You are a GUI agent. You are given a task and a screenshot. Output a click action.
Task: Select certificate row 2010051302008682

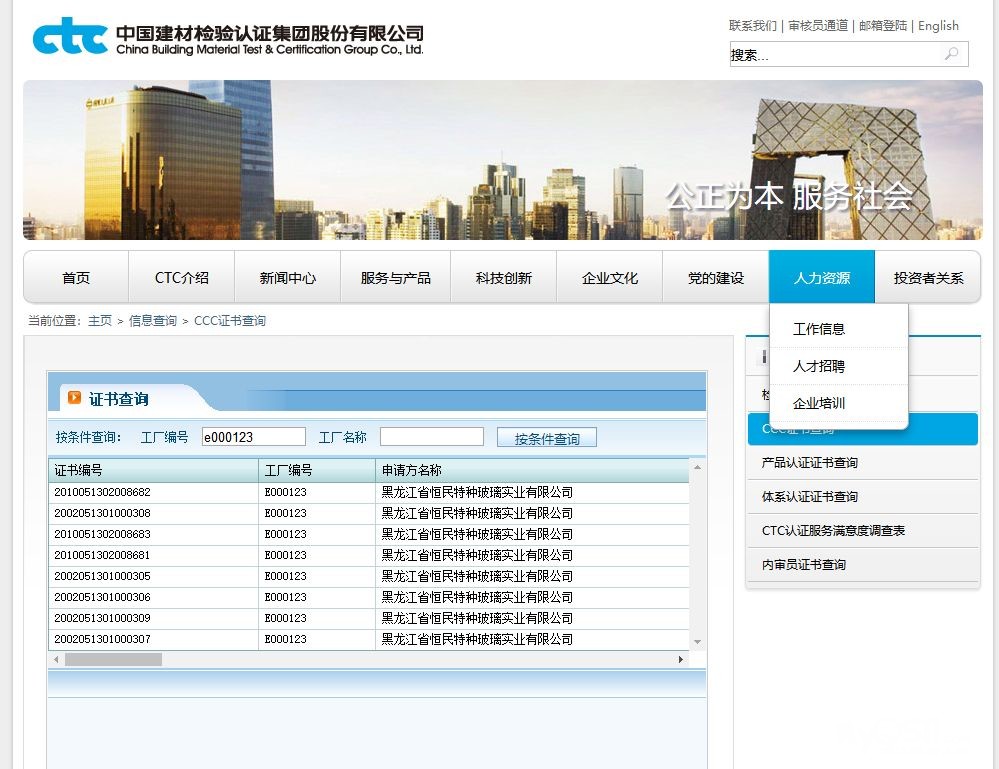click(x=102, y=492)
